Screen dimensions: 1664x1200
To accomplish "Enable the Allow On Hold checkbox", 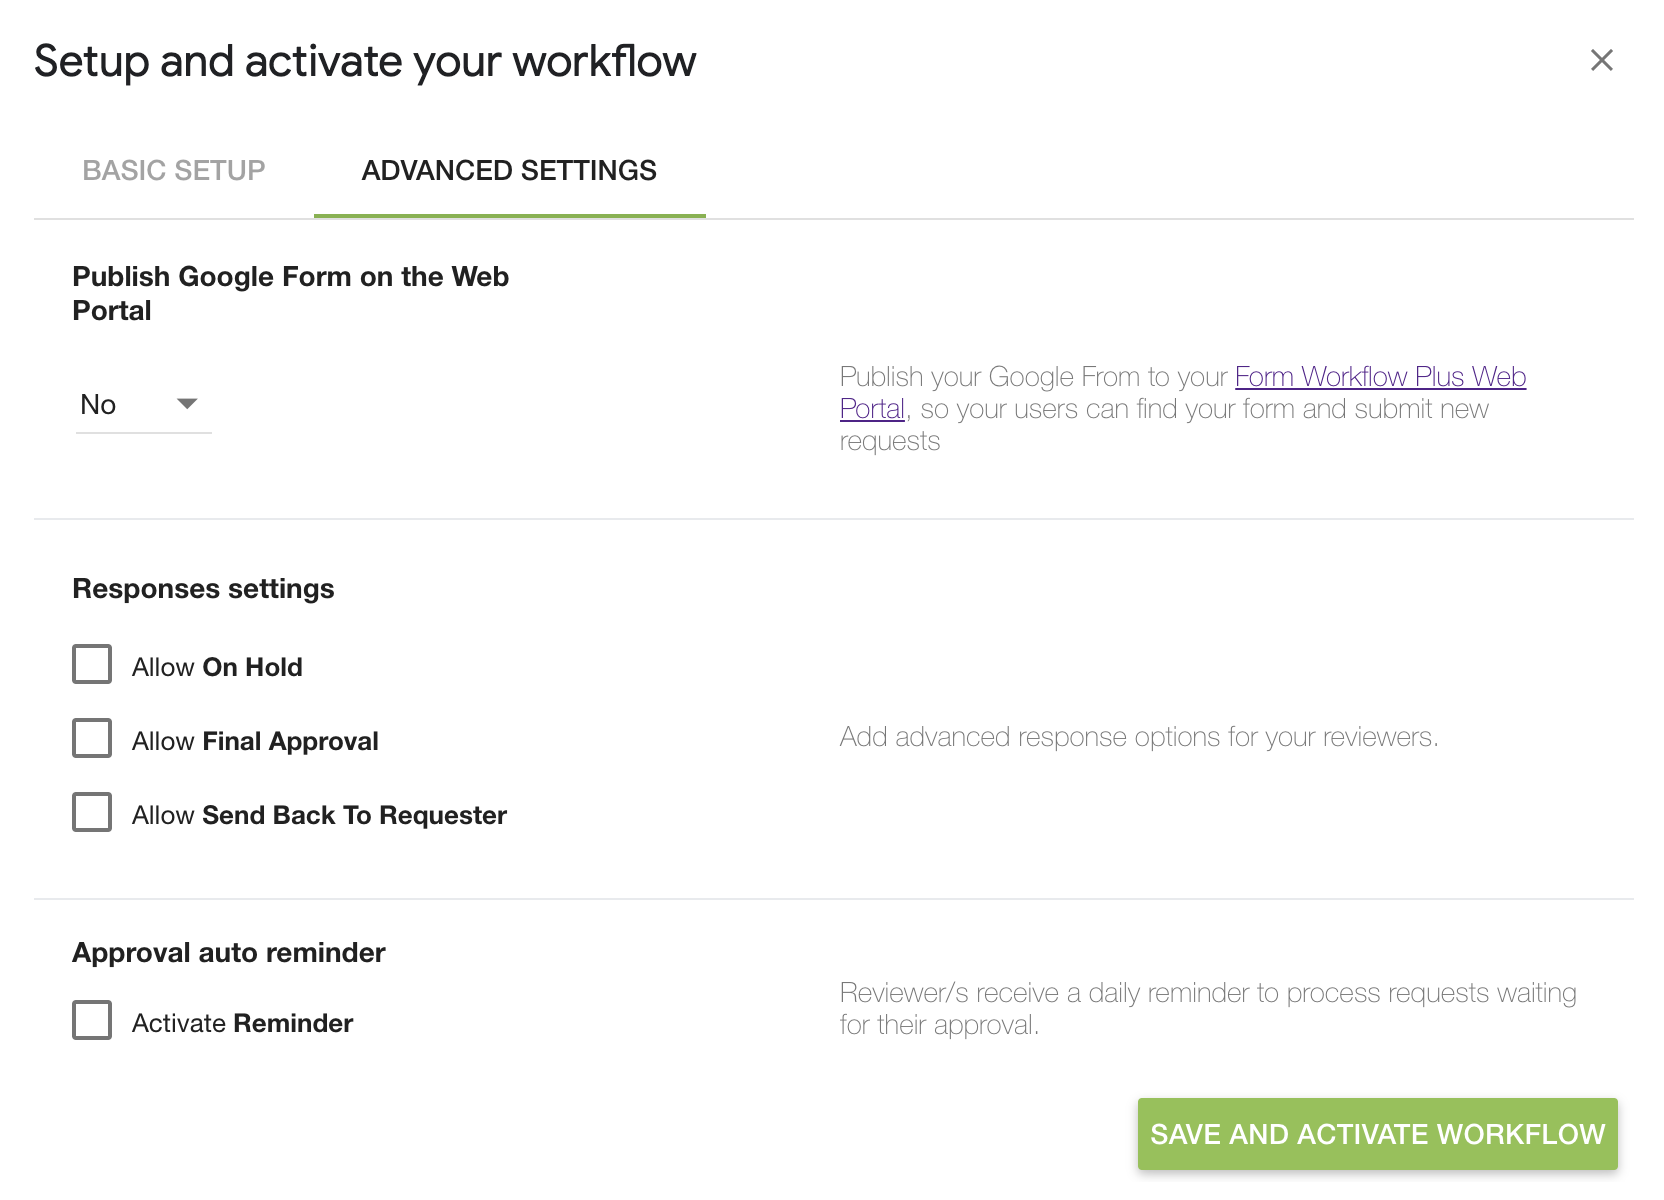I will 91,665.
